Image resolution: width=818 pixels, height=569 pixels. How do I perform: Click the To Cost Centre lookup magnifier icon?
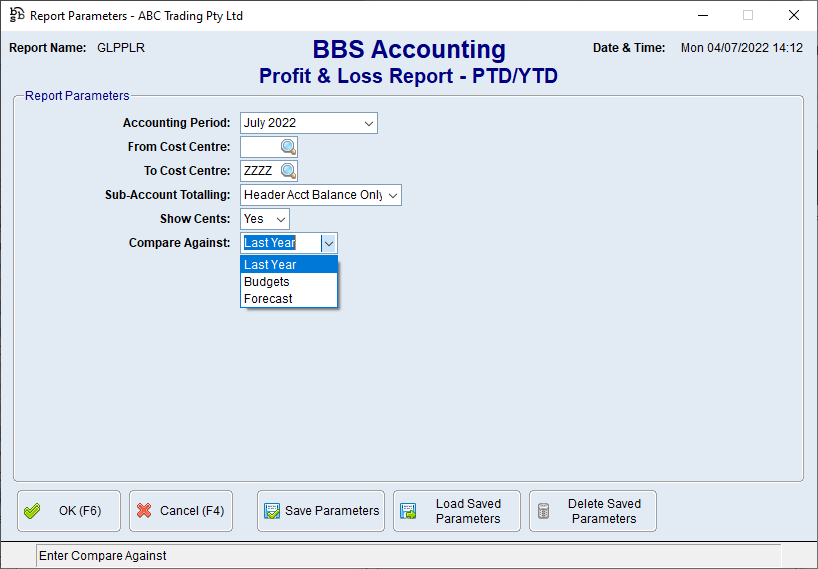[288, 171]
